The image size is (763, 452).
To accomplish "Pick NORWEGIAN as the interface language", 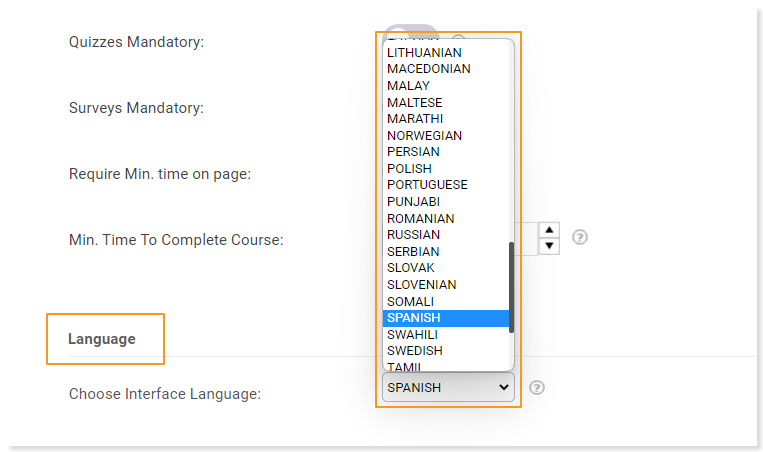I will point(446,135).
